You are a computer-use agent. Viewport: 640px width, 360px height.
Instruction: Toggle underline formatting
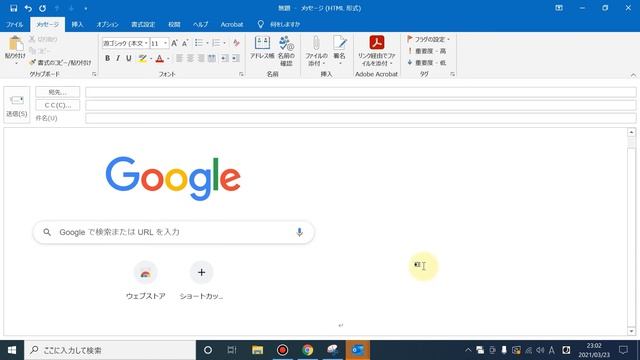[129, 58]
